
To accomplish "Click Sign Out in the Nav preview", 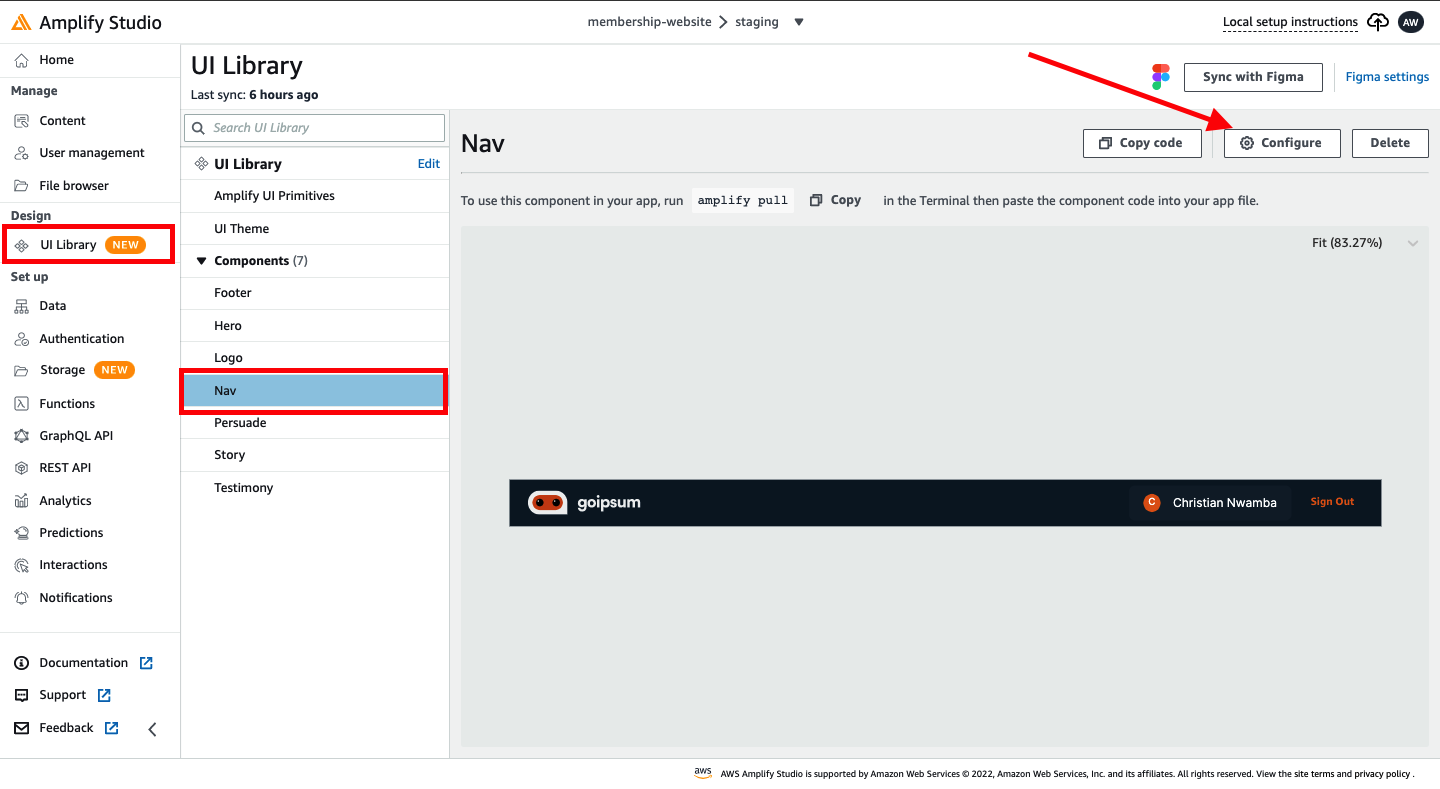I will [x=1332, y=502].
